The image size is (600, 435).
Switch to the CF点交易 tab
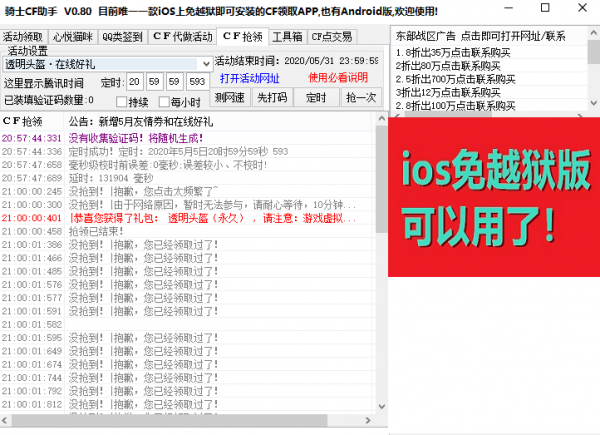coord(332,37)
